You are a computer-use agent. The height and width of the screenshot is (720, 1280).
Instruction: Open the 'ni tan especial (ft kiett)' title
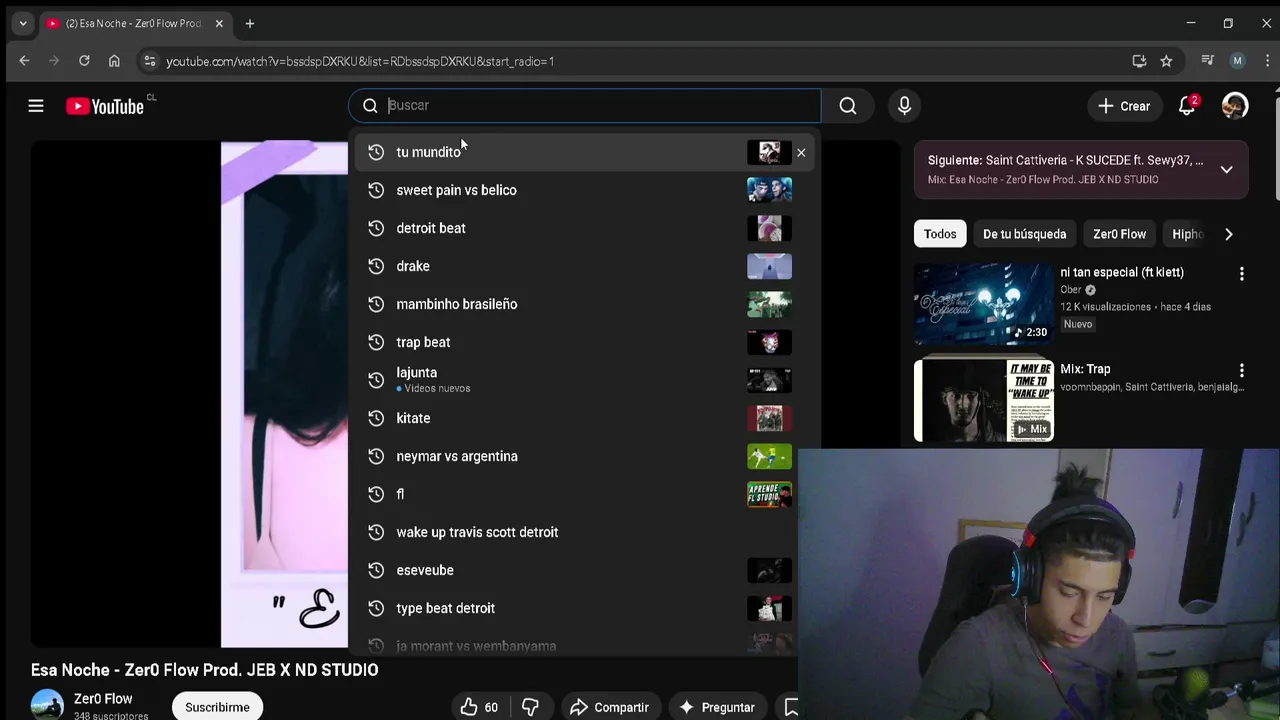pyautogui.click(x=1122, y=272)
